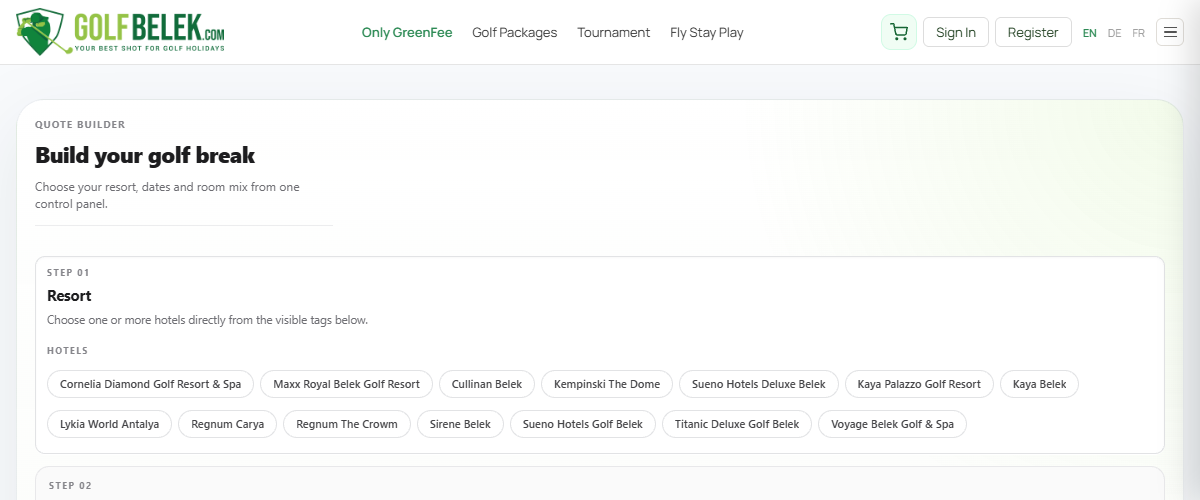The height and width of the screenshot is (500, 1200).
Task: Choose Titanic Deluxe Golf Belek tag
Action: [x=737, y=424]
